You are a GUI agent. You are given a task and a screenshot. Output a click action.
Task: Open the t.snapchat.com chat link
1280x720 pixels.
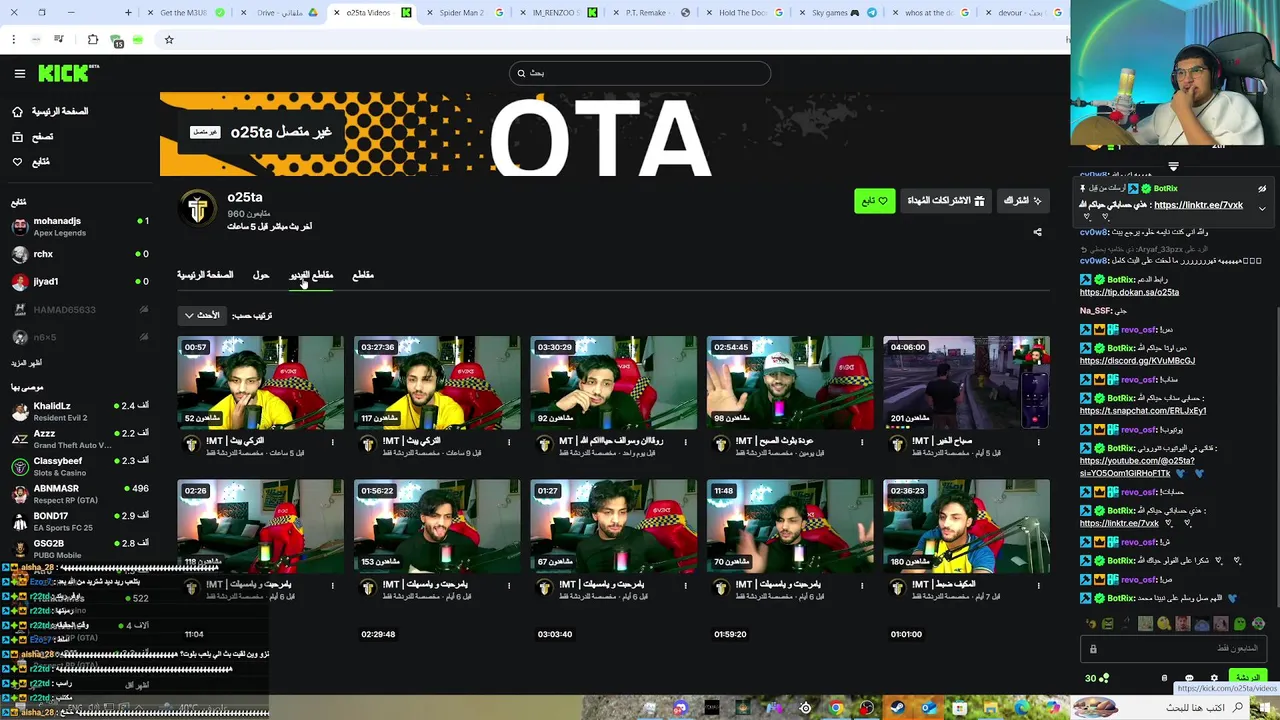(1143, 410)
